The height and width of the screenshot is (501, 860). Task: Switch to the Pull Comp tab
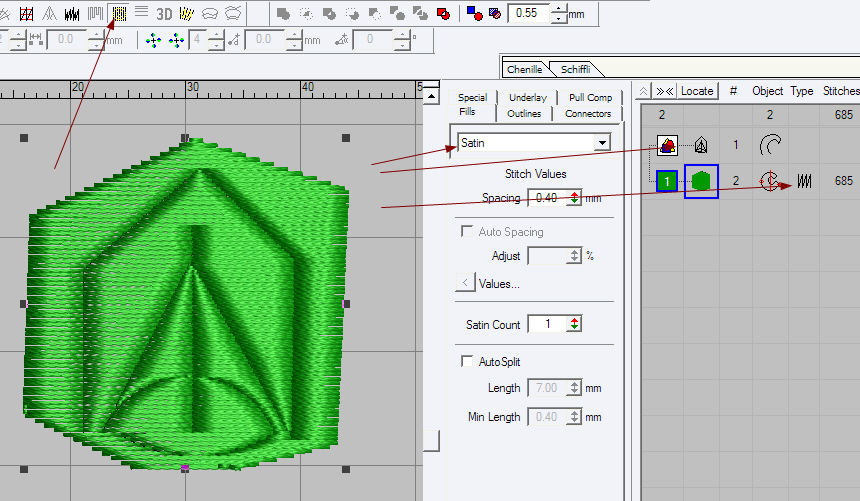point(590,97)
